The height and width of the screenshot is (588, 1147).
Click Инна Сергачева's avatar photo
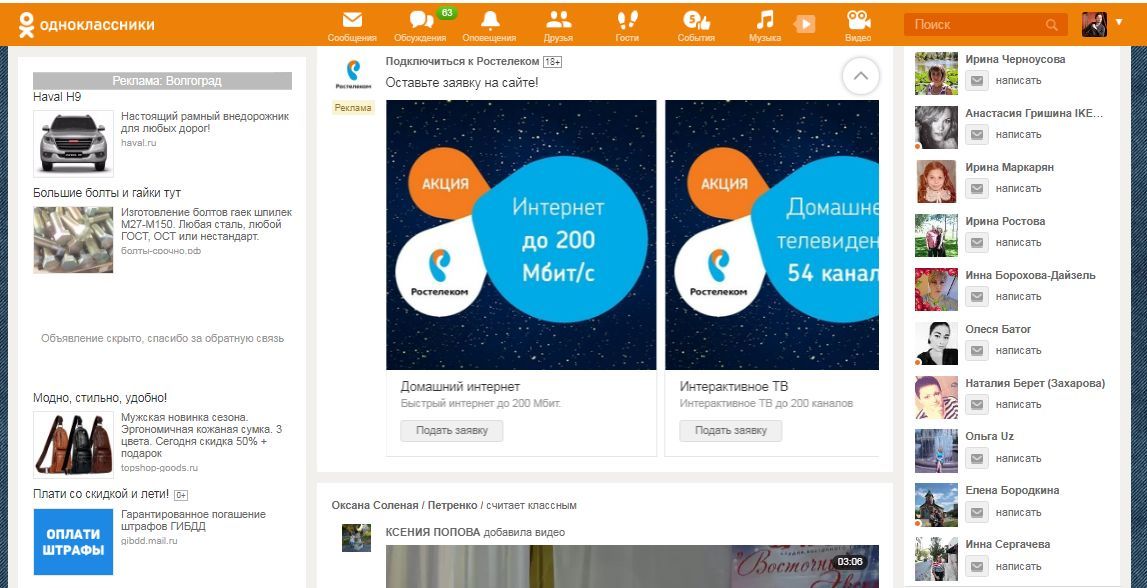point(936,559)
